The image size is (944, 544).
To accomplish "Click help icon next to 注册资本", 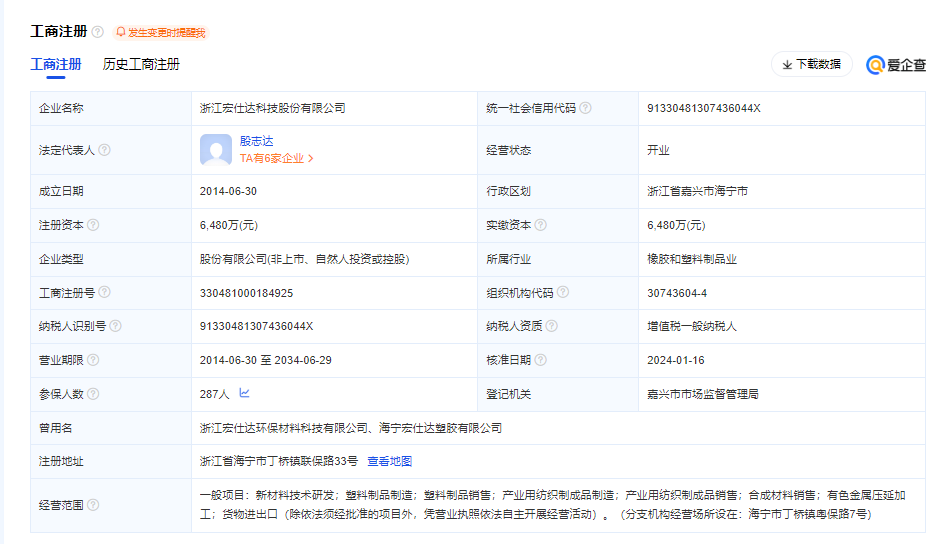I will (93, 225).
